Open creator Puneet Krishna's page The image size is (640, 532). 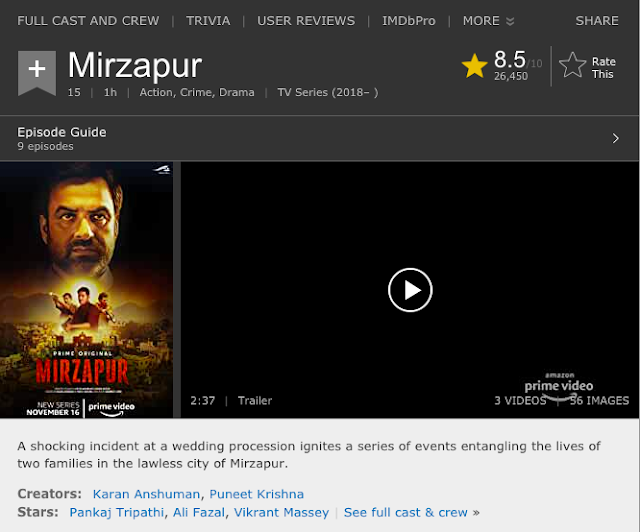256,494
